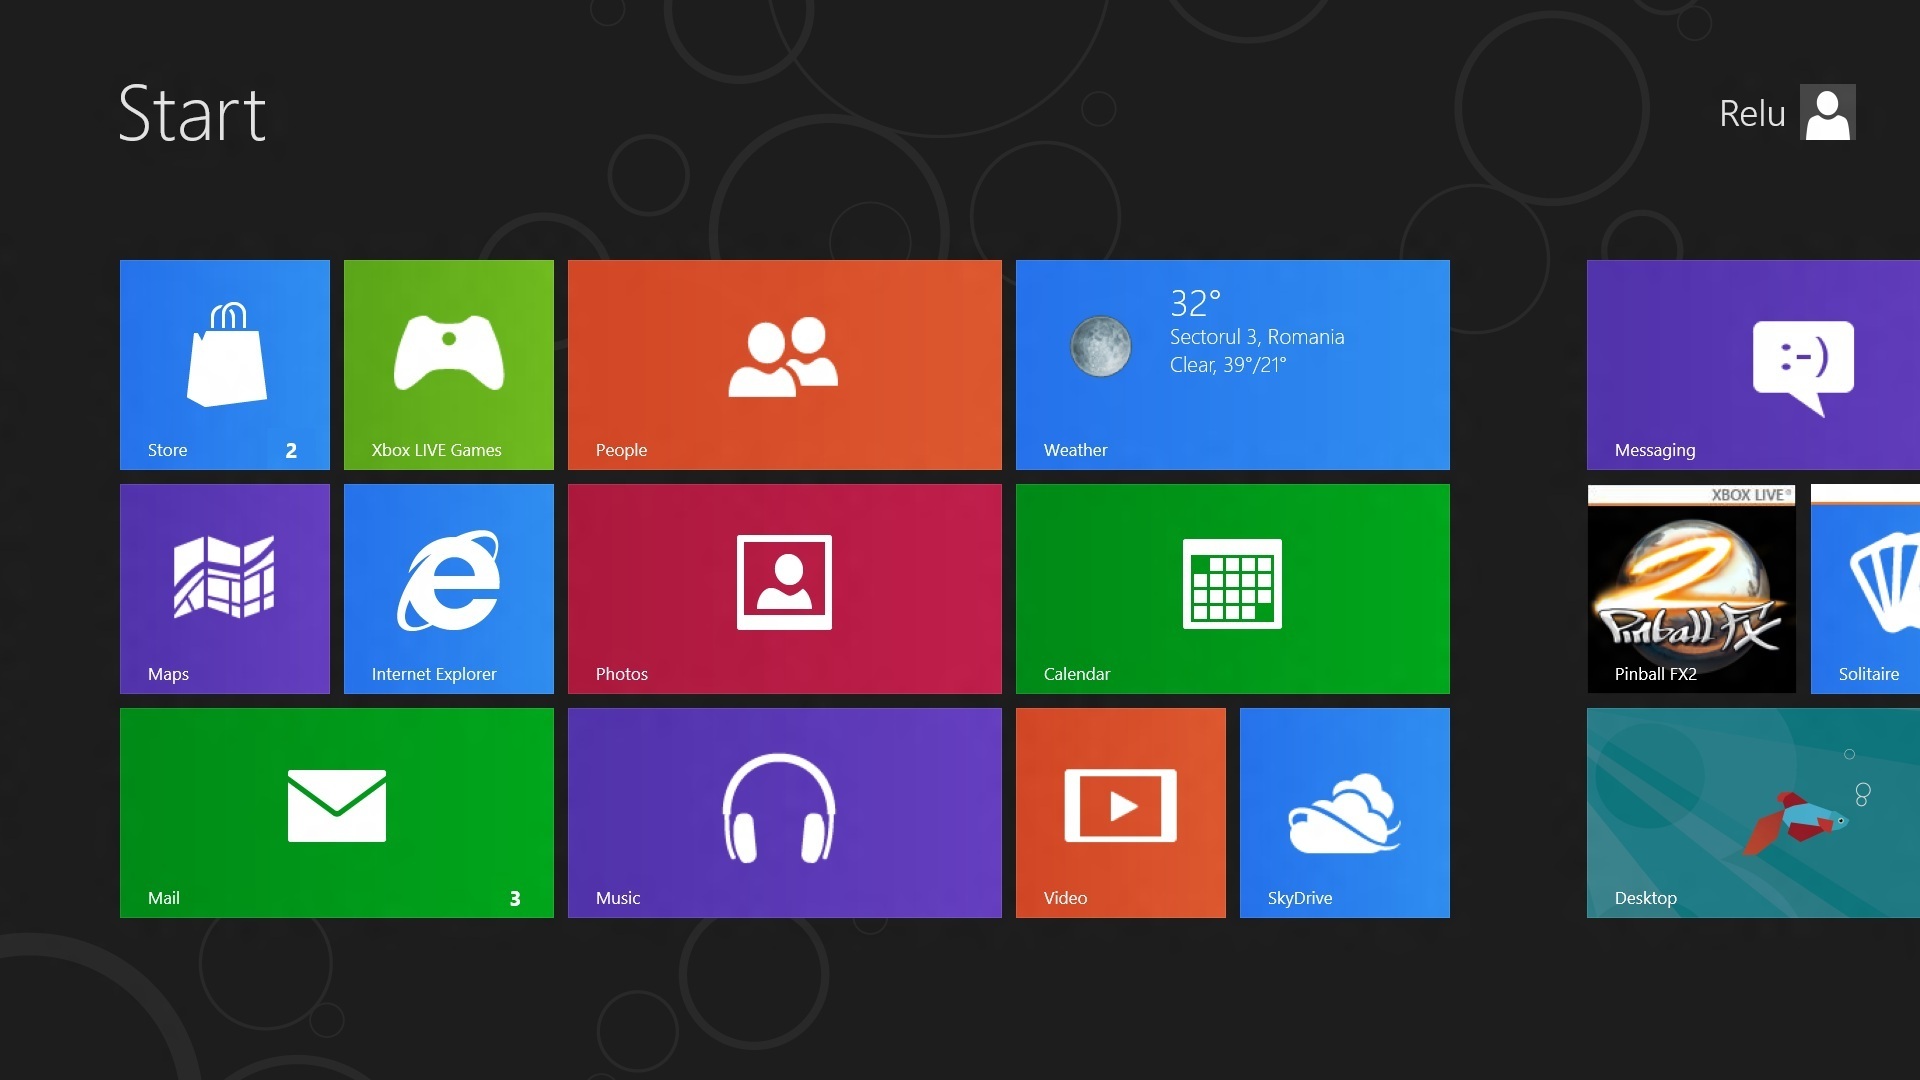Open the Internet Explorer tile
This screenshot has height=1080, width=1920.
449,589
